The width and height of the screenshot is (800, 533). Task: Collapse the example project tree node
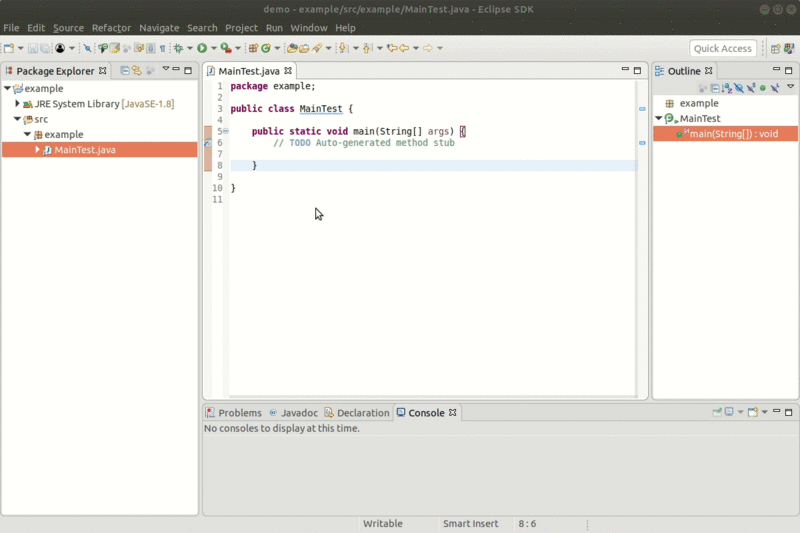pyautogui.click(x=7, y=88)
